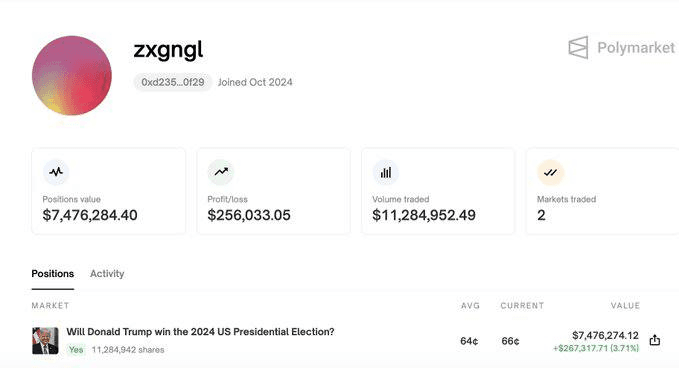Viewport: 679px width, 368px height.
Task: Copy wallet address 0xd235...0f29
Action: (173, 82)
